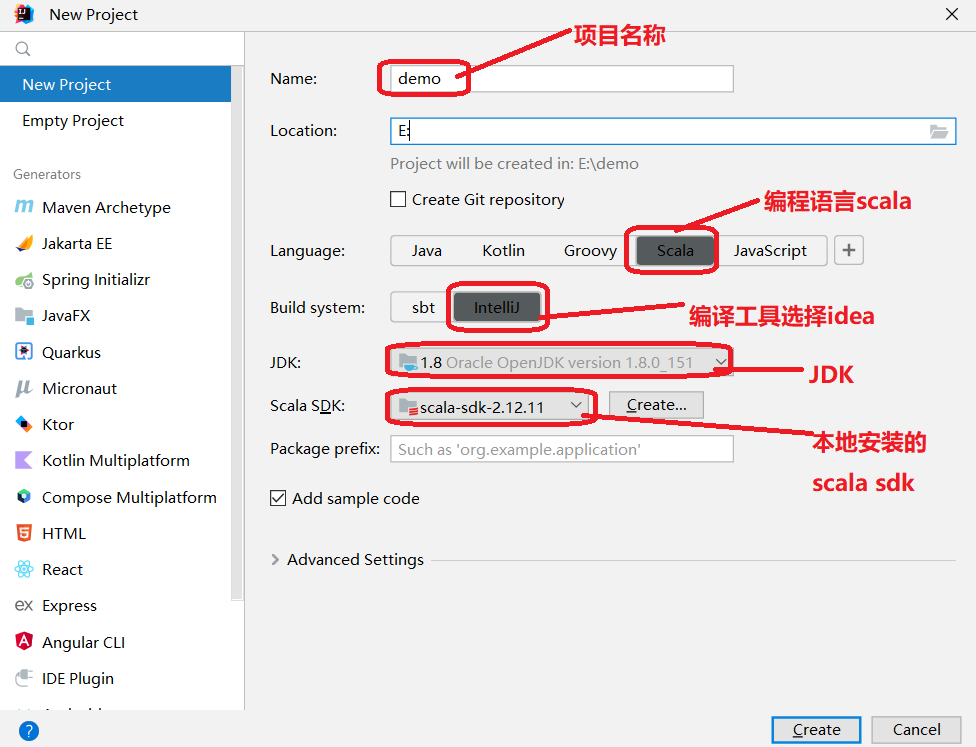The height and width of the screenshot is (747, 976).
Task: Open the help question mark icon
Action: pos(29,731)
